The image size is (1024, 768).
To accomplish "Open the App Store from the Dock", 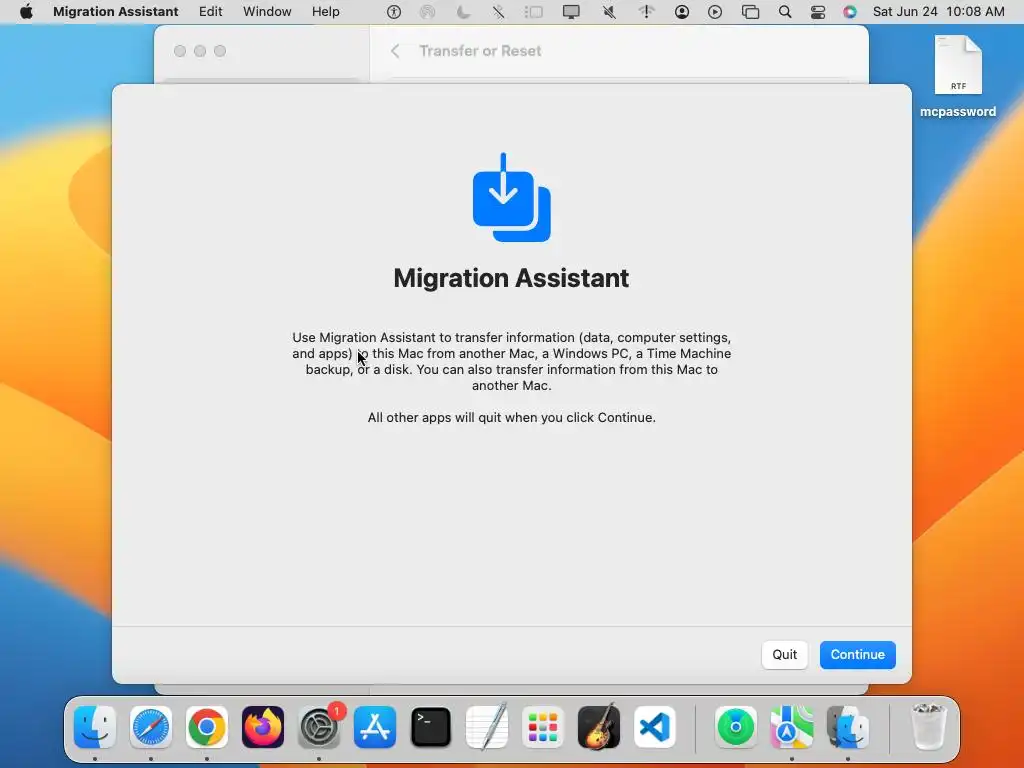I will click(x=375, y=727).
